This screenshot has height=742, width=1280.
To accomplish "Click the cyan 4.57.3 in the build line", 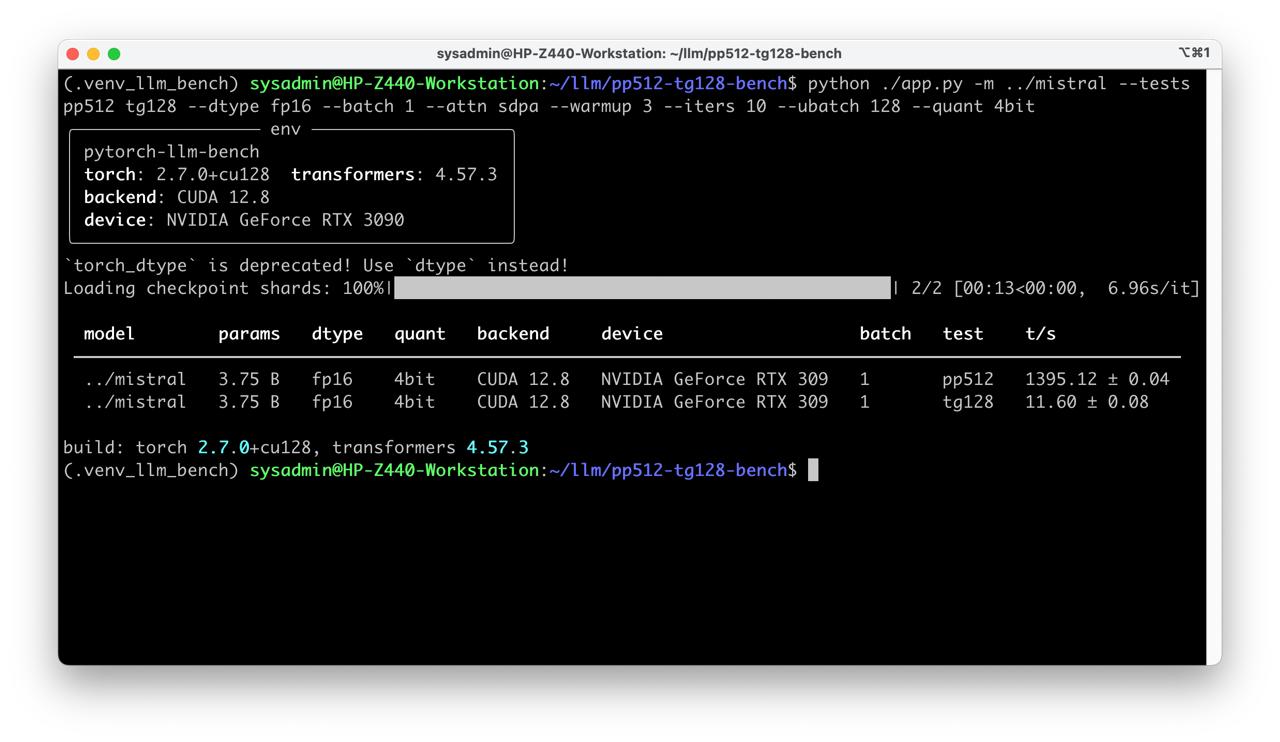I will 497,448.
